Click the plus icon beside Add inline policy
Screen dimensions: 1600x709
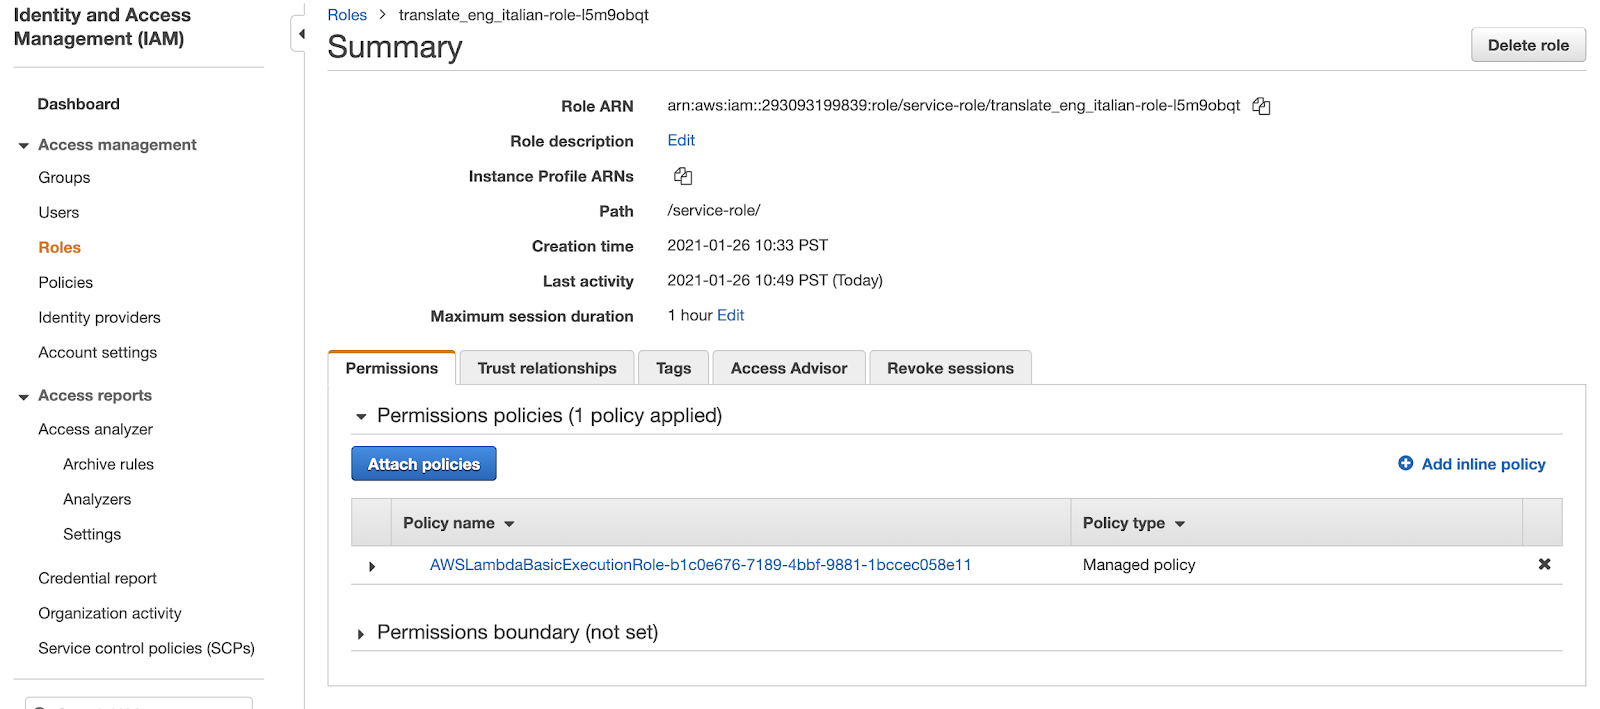point(1405,463)
